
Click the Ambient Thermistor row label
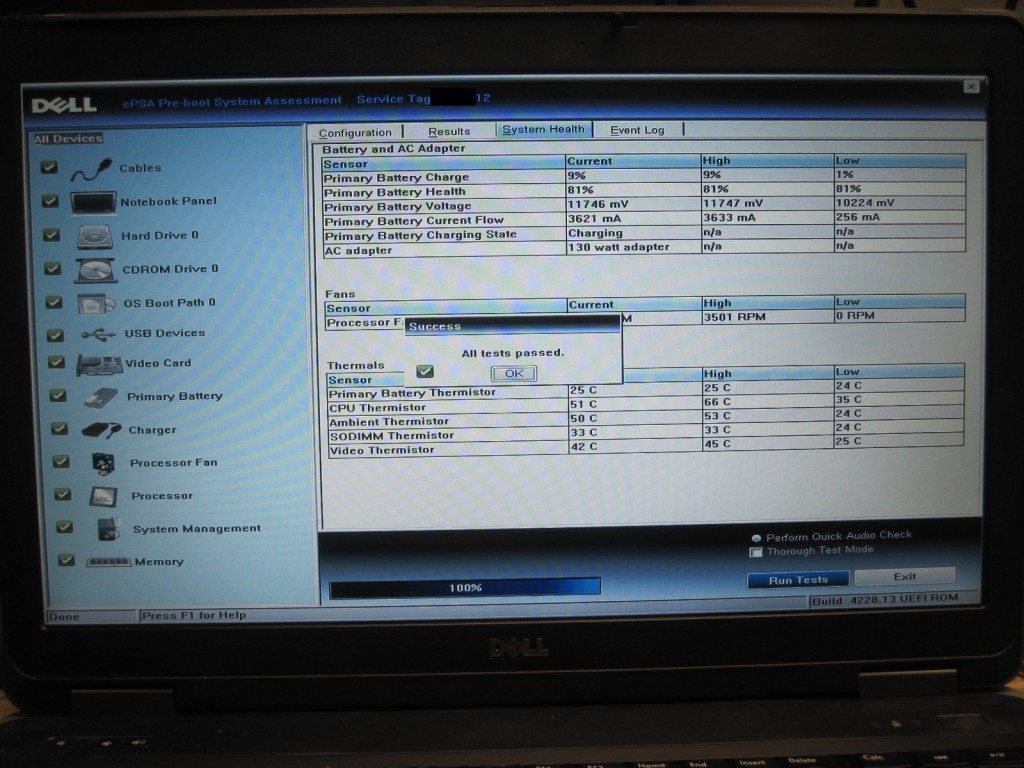[389, 422]
